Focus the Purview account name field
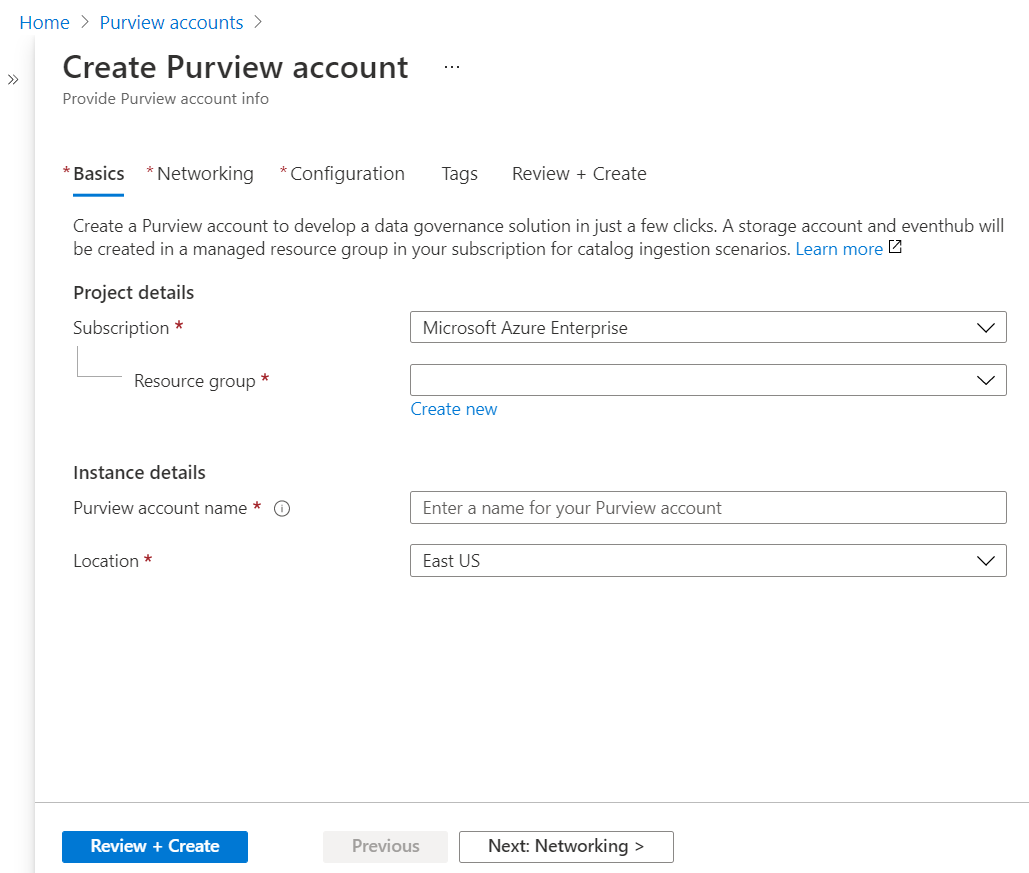1029x873 pixels. click(x=708, y=508)
